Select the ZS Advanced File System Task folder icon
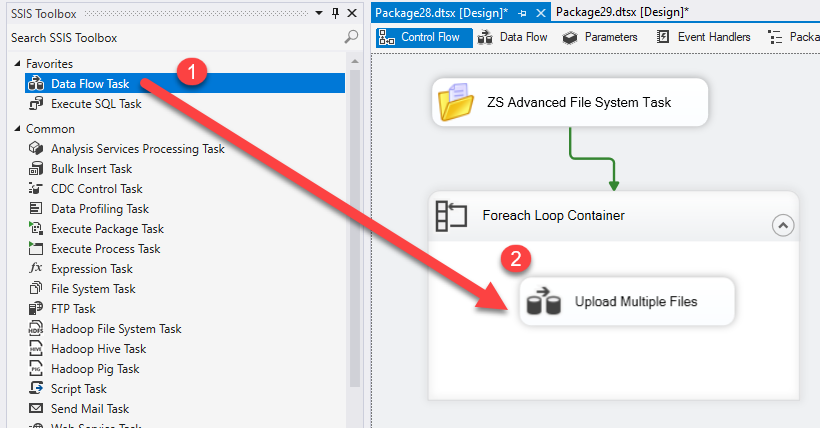This screenshot has width=820, height=428. [455, 102]
